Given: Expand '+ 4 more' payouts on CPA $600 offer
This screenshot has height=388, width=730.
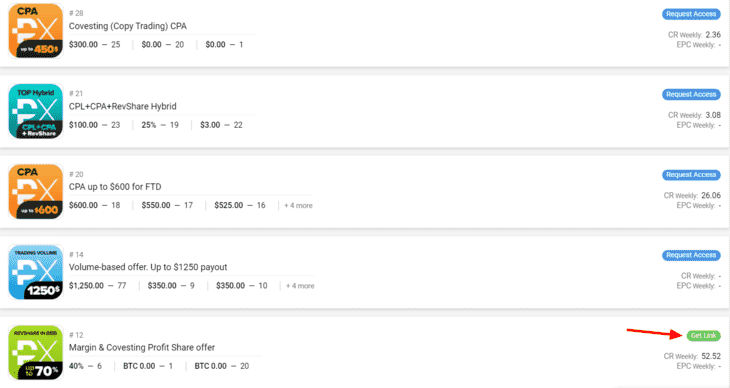Looking at the screenshot, I should click(x=298, y=205).
